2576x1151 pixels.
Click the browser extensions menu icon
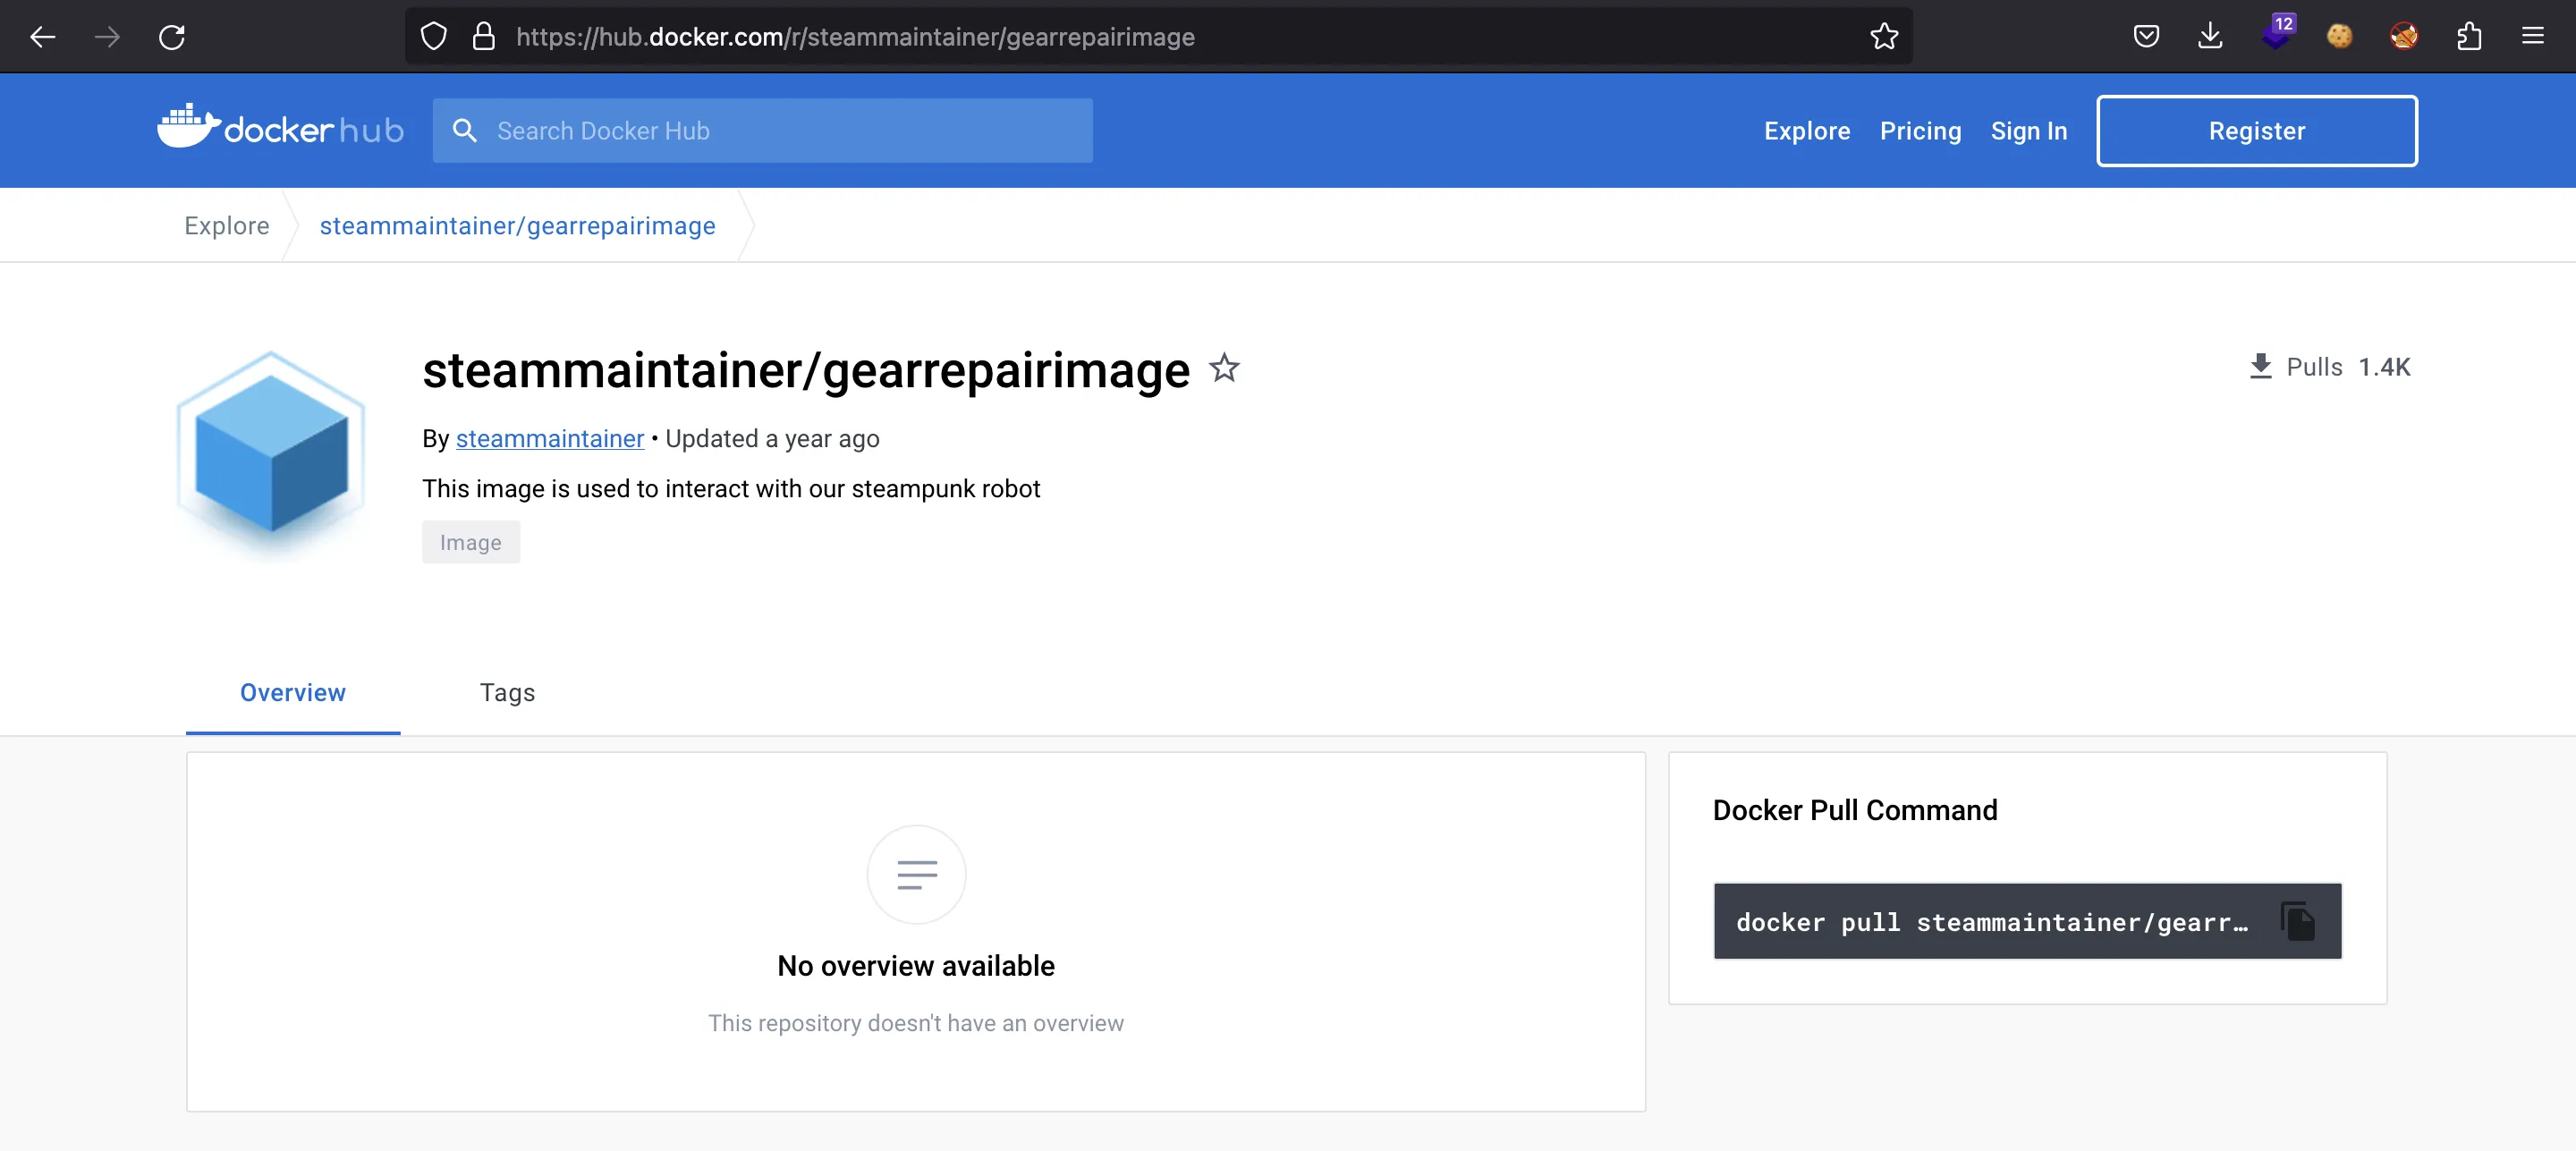[x=2470, y=36]
